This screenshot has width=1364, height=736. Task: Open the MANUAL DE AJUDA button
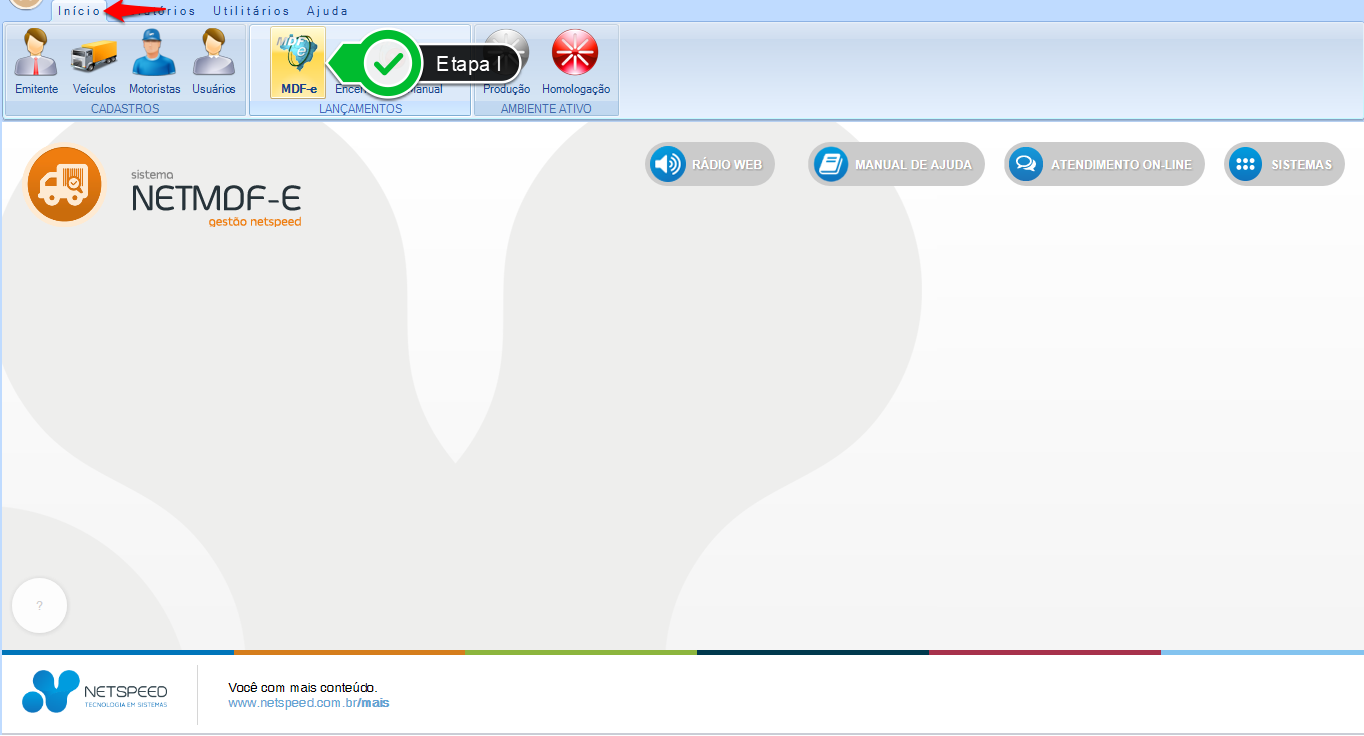coord(896,164)
